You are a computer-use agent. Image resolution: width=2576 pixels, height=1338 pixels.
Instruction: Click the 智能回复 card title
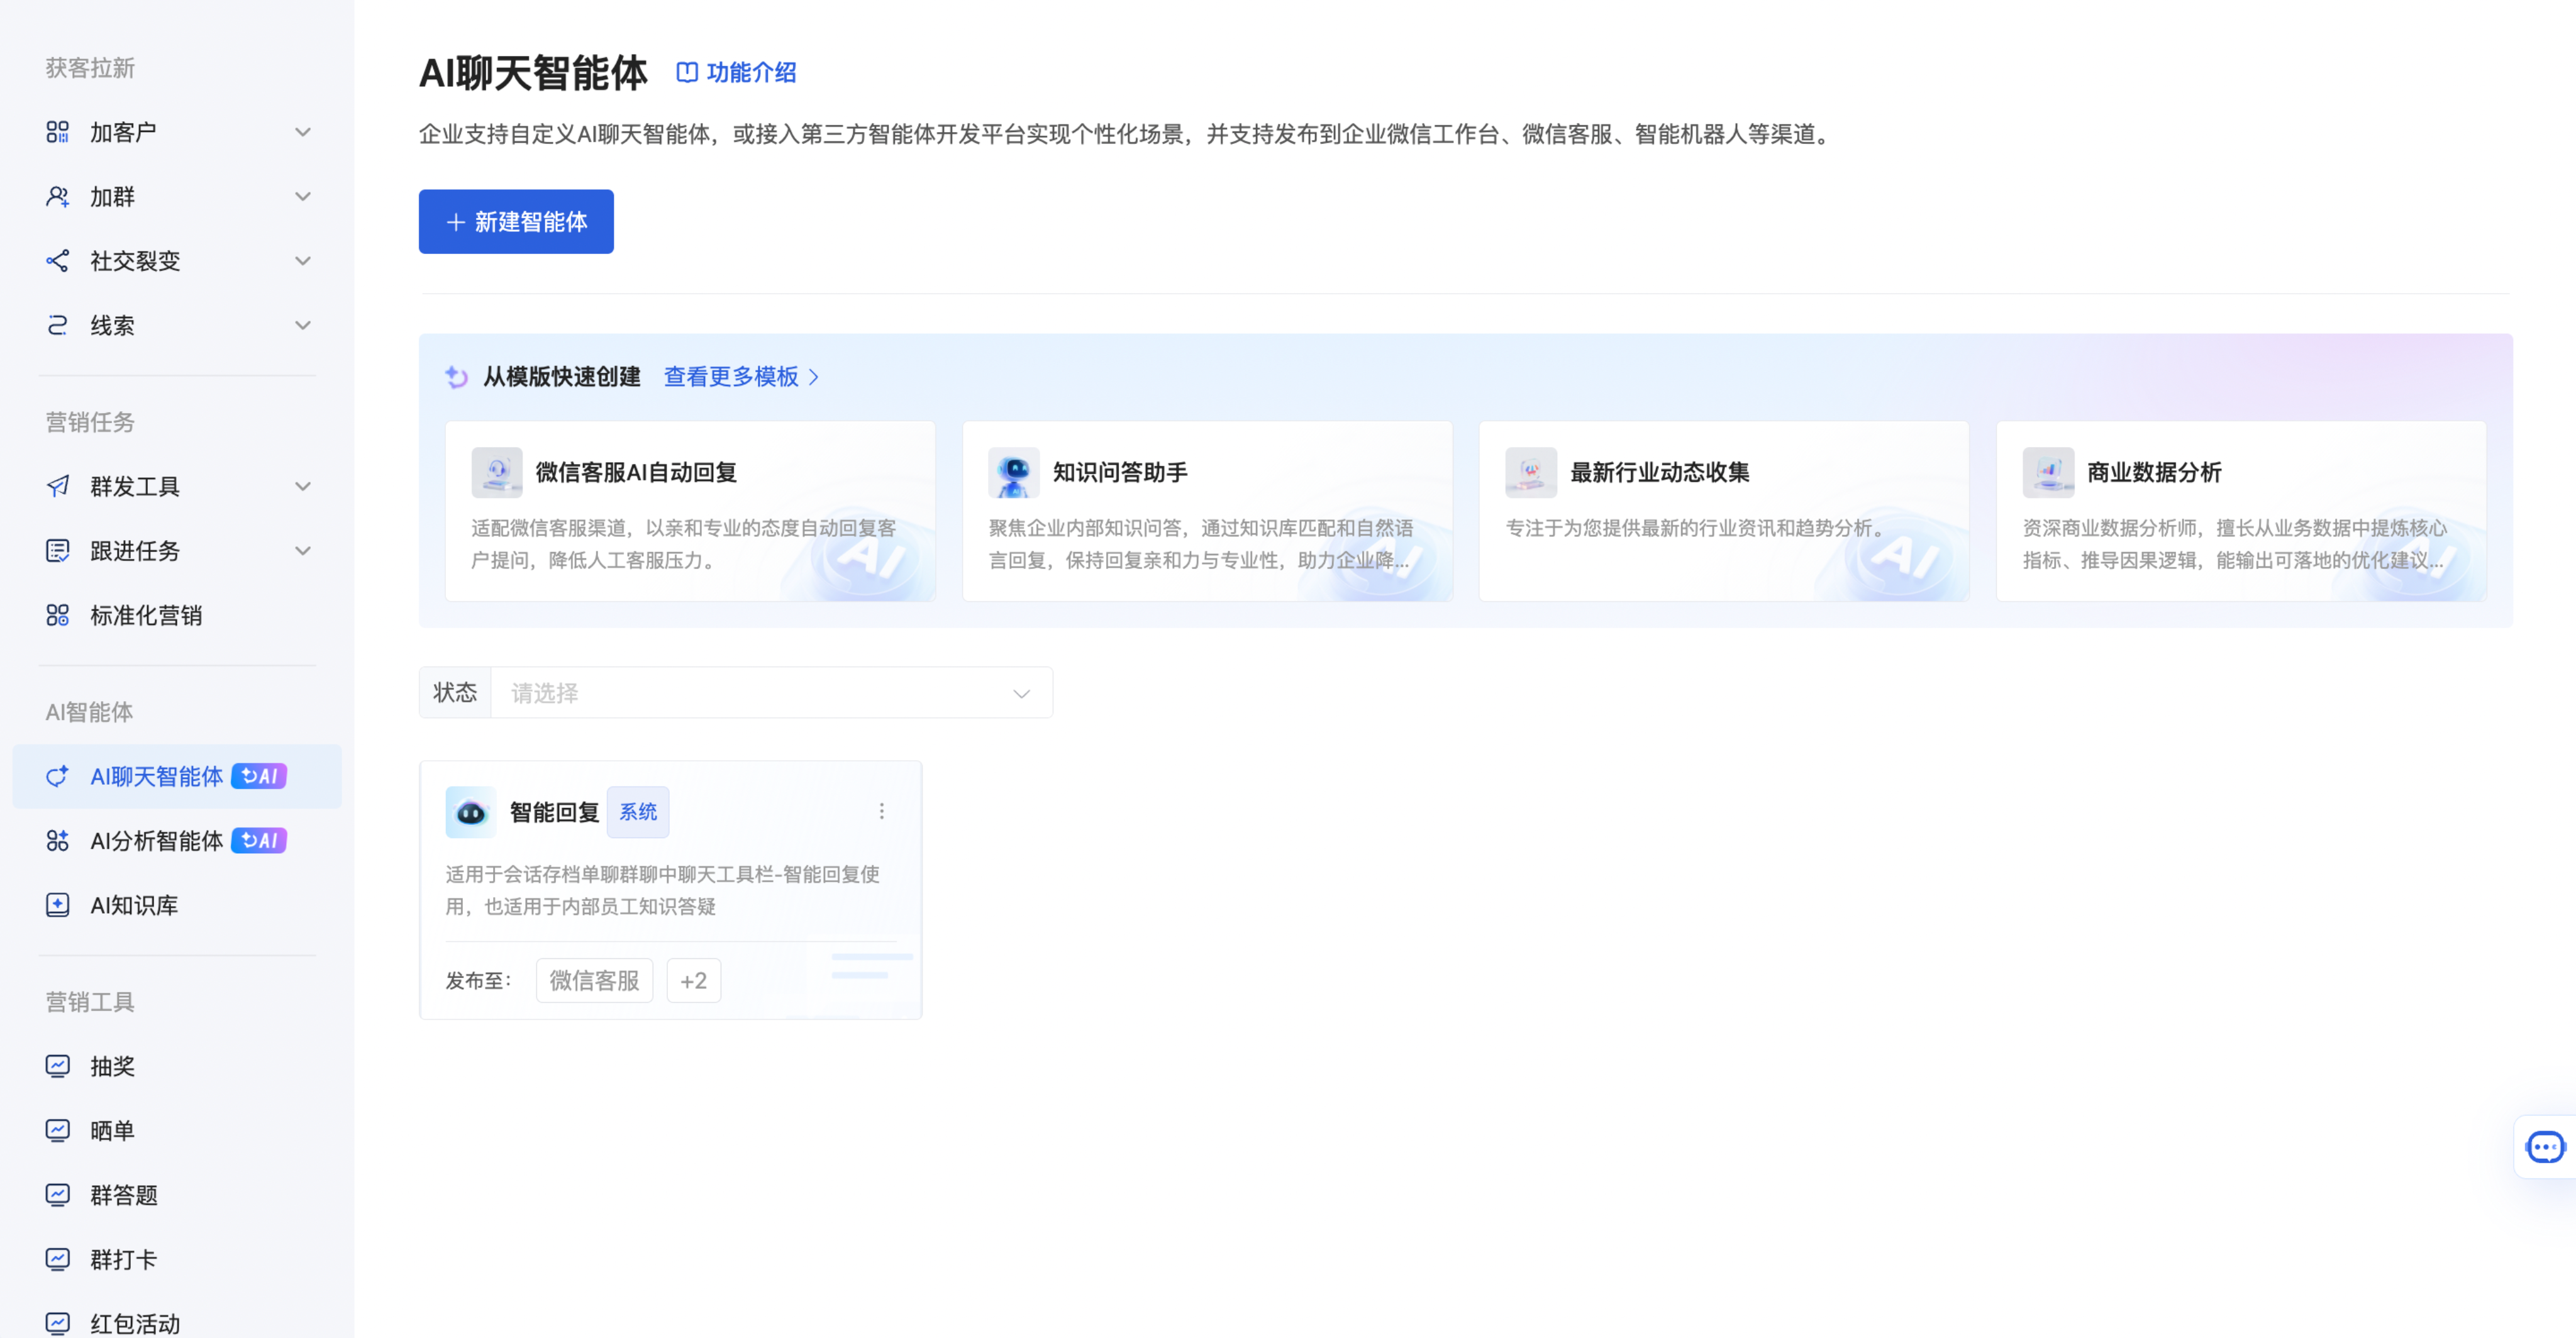(x=555, y=813)
